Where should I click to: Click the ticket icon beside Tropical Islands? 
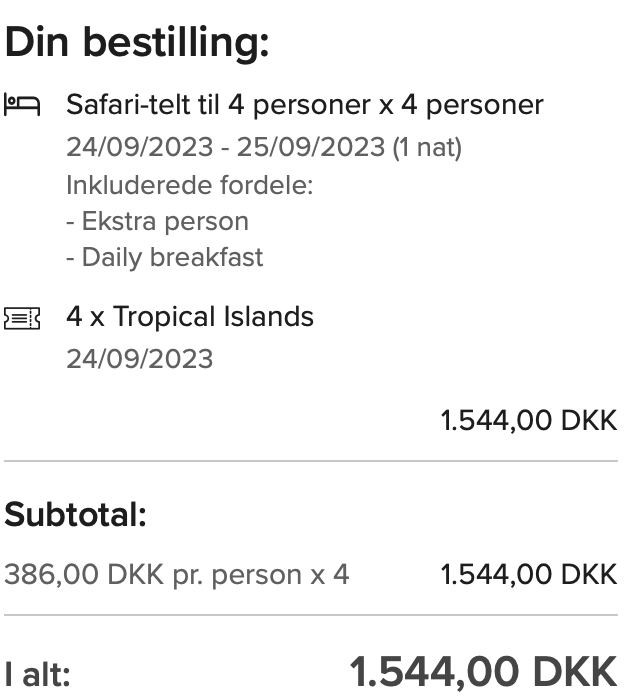pyautogui.click(x=22, y=318)
